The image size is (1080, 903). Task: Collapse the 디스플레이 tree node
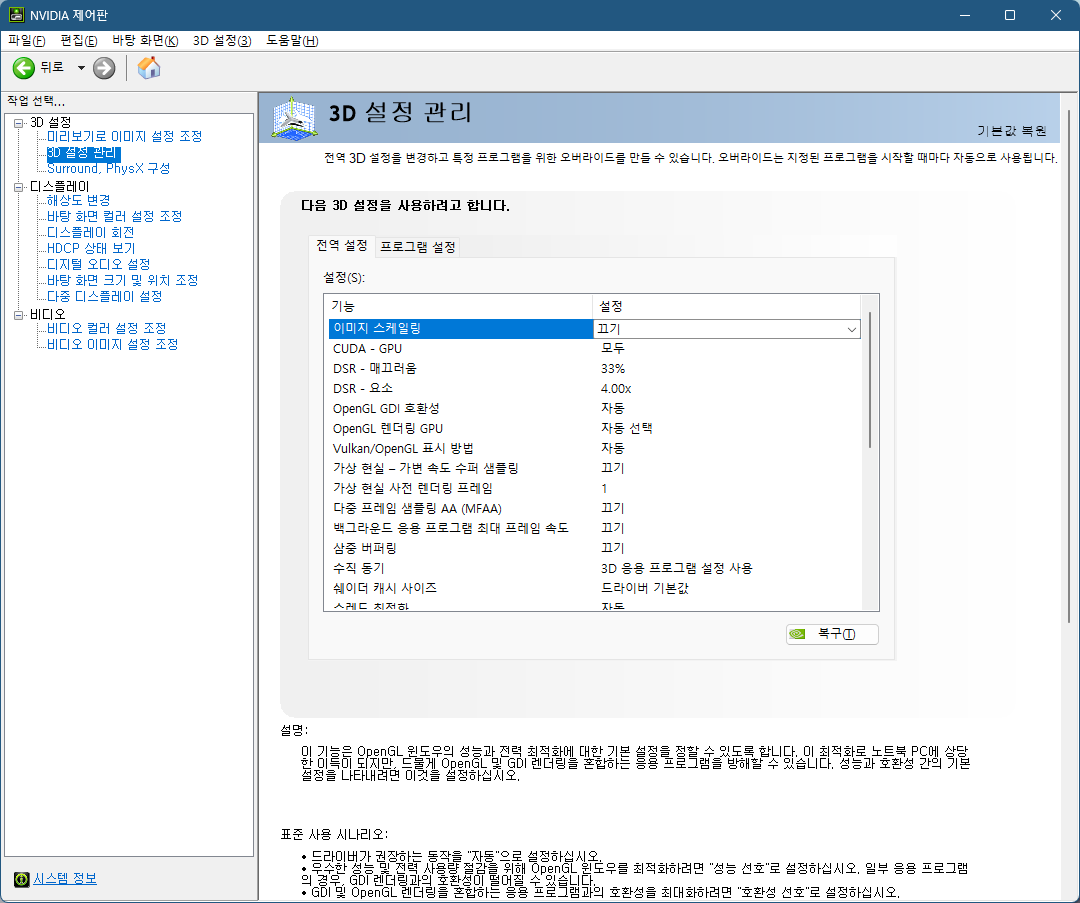(19, 187)
